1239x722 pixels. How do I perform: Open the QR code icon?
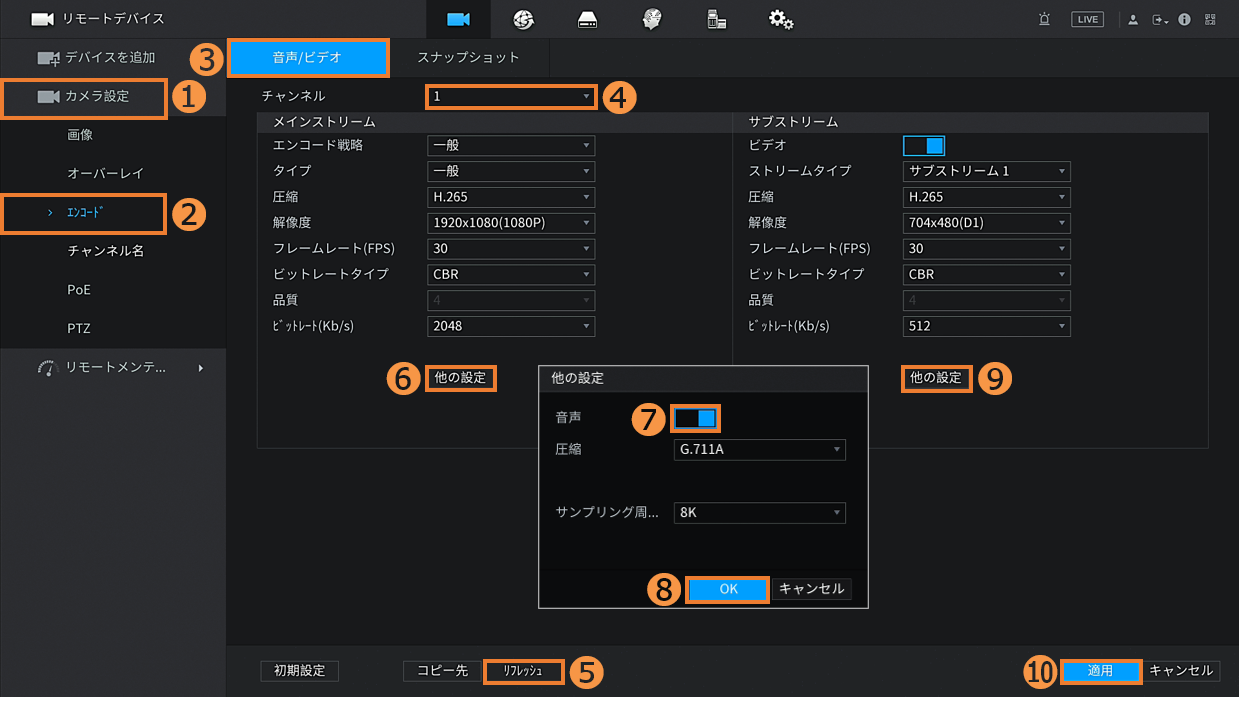coord(1210,19)
